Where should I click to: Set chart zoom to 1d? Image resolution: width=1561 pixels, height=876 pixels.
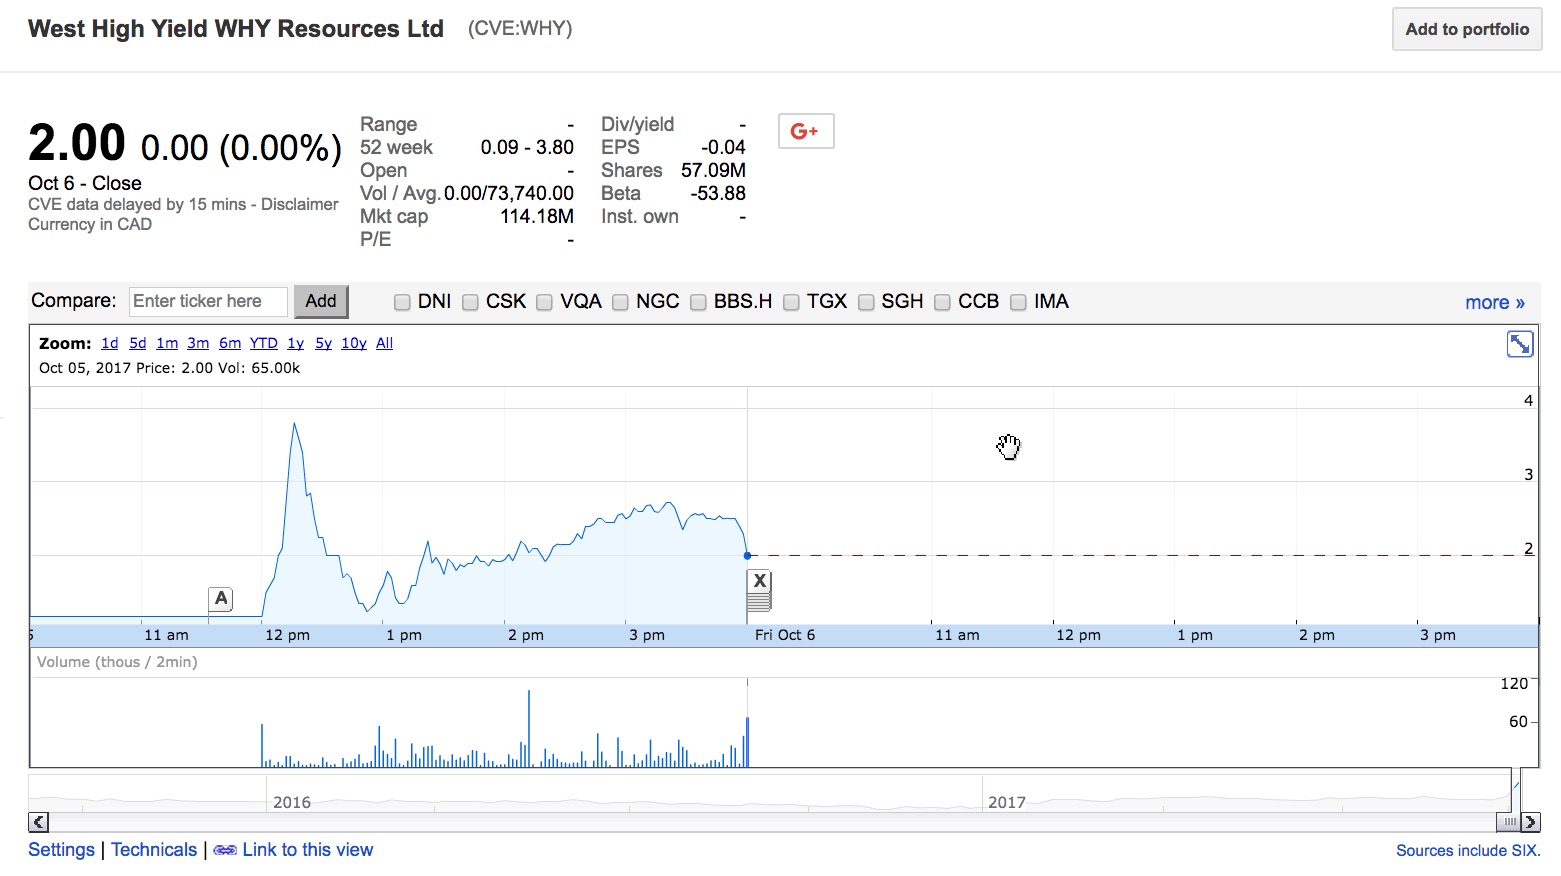point(110,343)
